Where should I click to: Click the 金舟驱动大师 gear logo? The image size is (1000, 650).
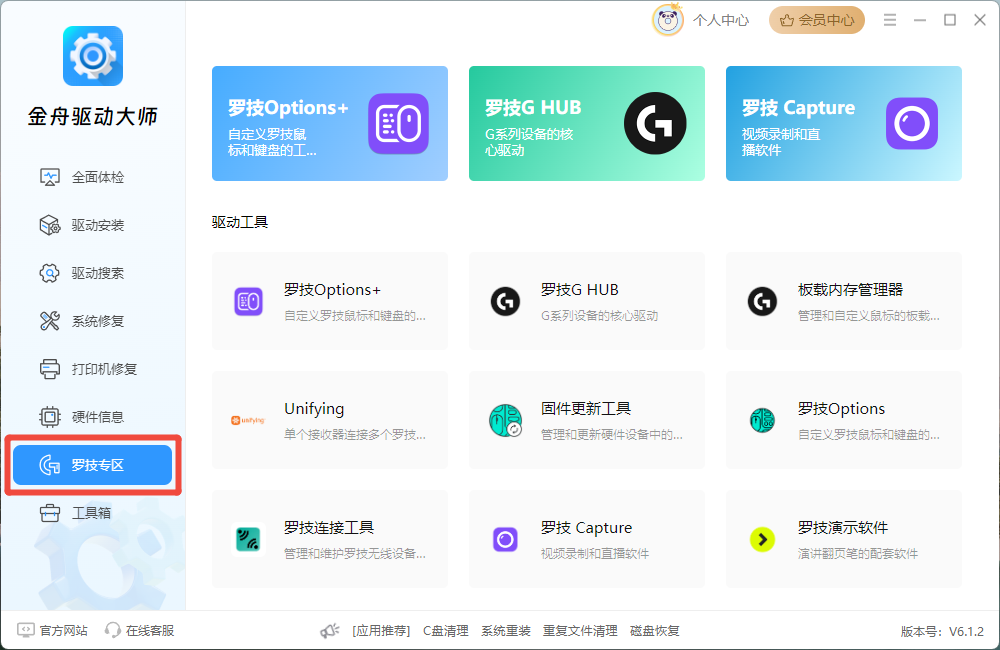point(93,56)
